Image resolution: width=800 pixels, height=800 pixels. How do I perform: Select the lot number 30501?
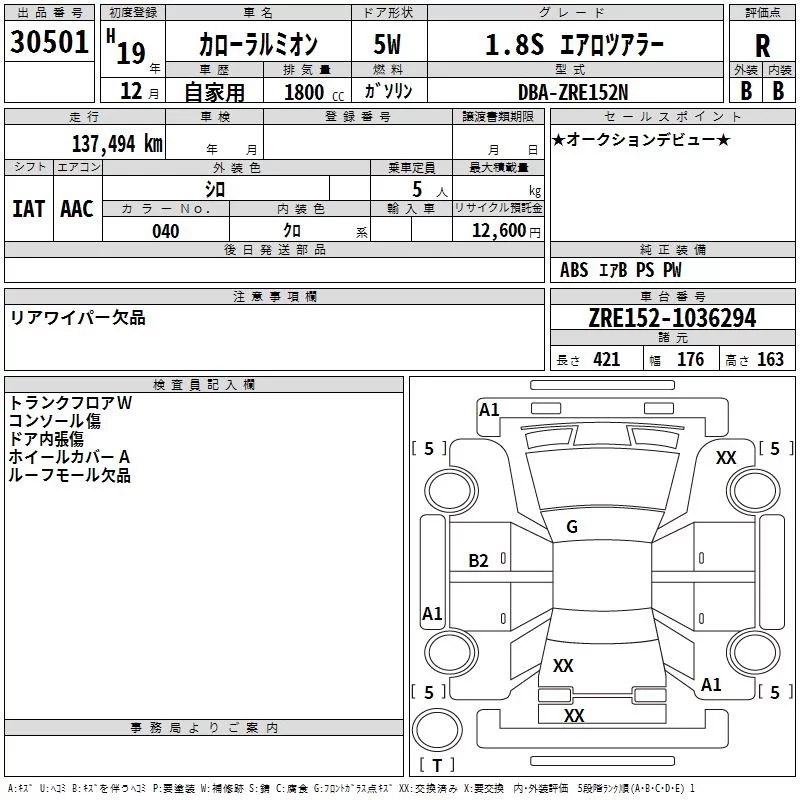[x=49, y=43]
